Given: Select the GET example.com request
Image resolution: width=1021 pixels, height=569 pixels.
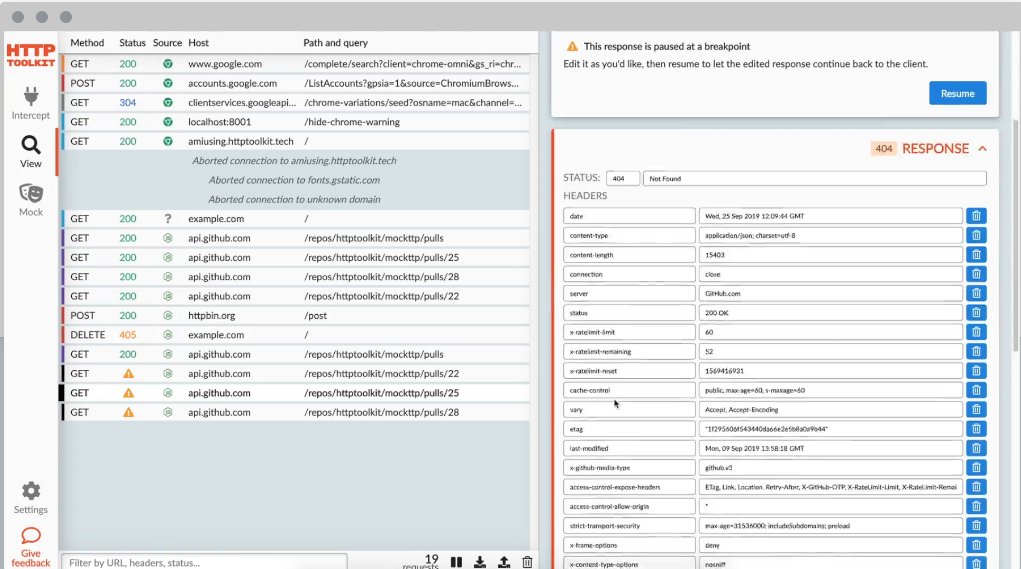Looking at the screenshot, I should 296,219.
